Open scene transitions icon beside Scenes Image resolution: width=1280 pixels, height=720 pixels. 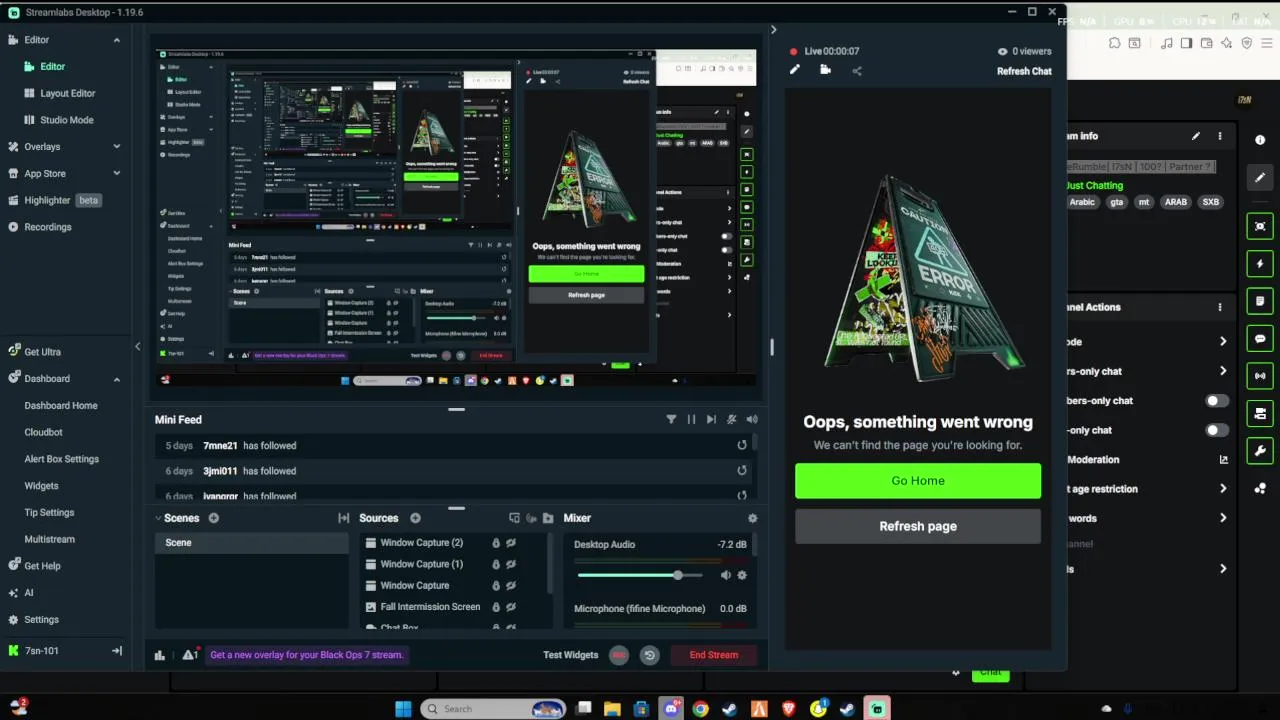pos(344,518)
